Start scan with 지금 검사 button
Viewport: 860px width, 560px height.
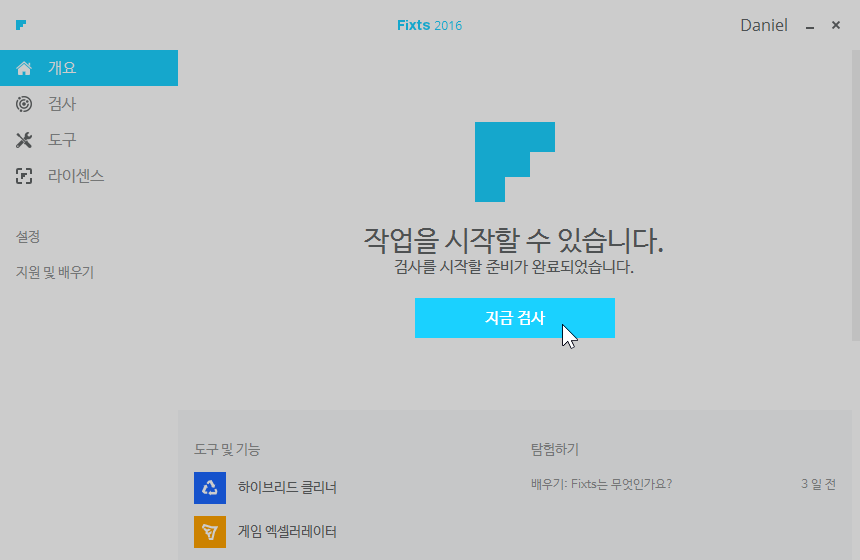(x=514, y=318)
